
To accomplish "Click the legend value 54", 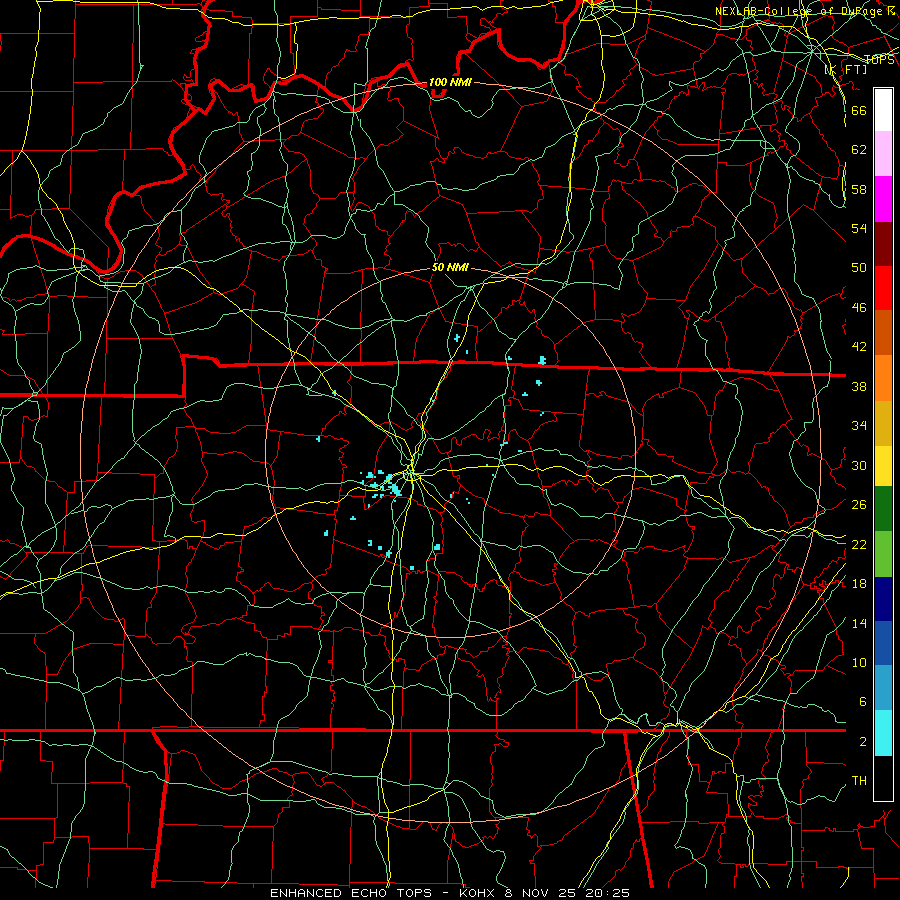I will pyautogui.click(x=859, y=228).
